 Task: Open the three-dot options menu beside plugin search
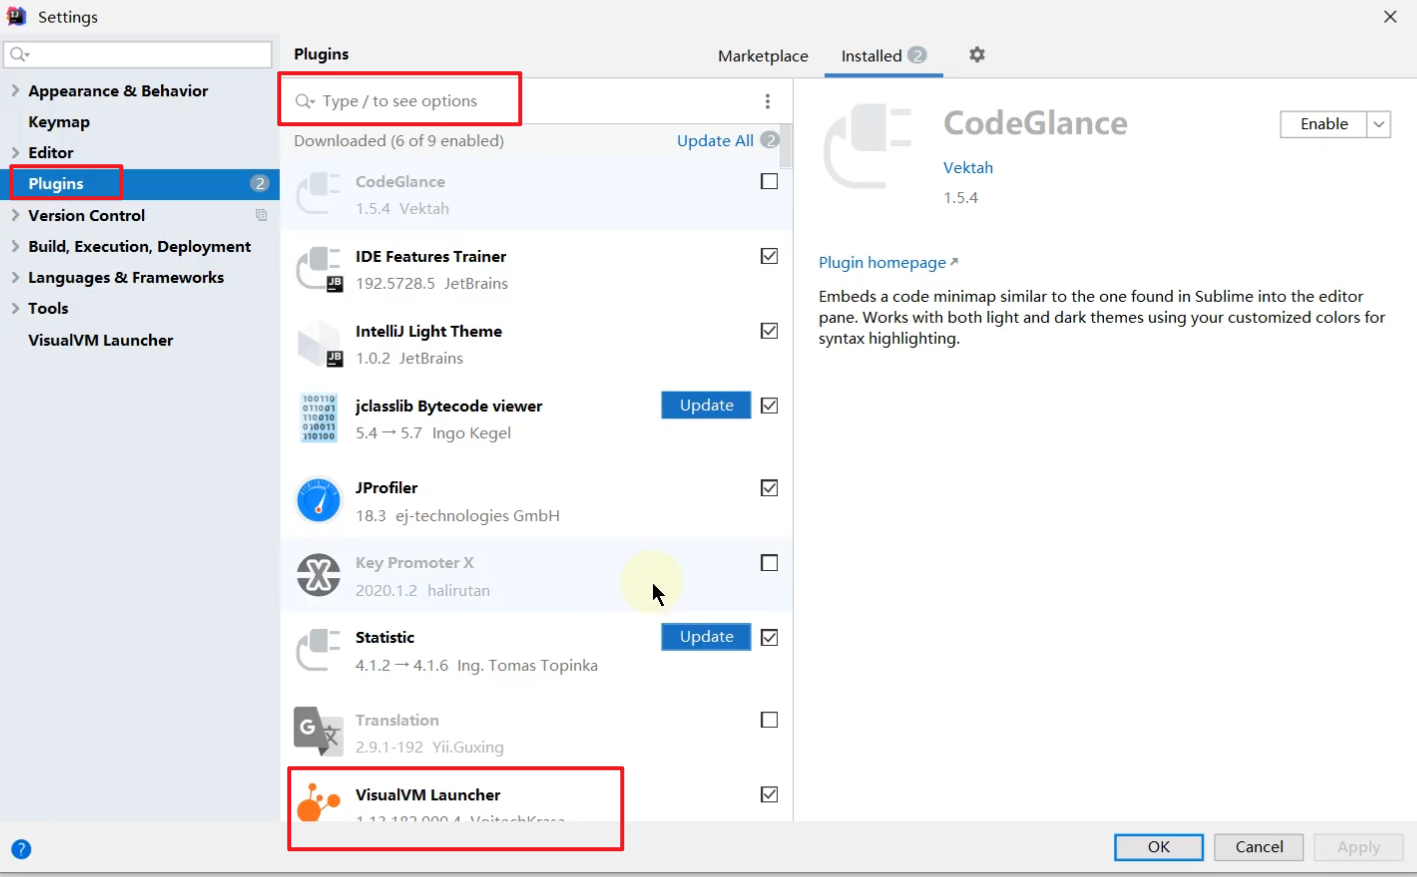(767, 101)
